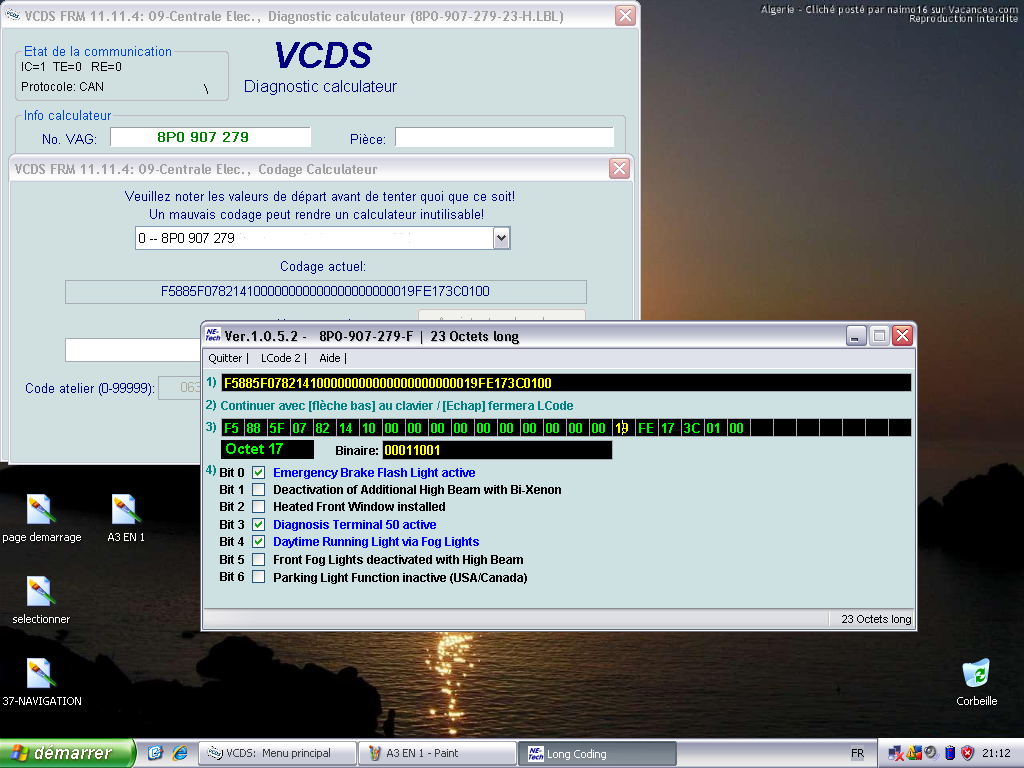Check Bit 6 Parking Light Function inactive
This screenshot has width=1024, height=768.
(259, 577)
